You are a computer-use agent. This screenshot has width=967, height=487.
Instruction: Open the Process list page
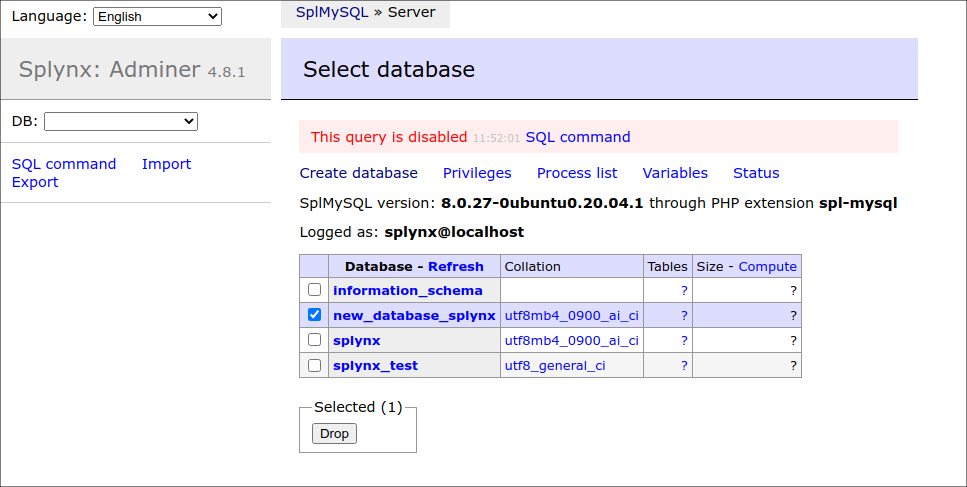coord(577,173)
